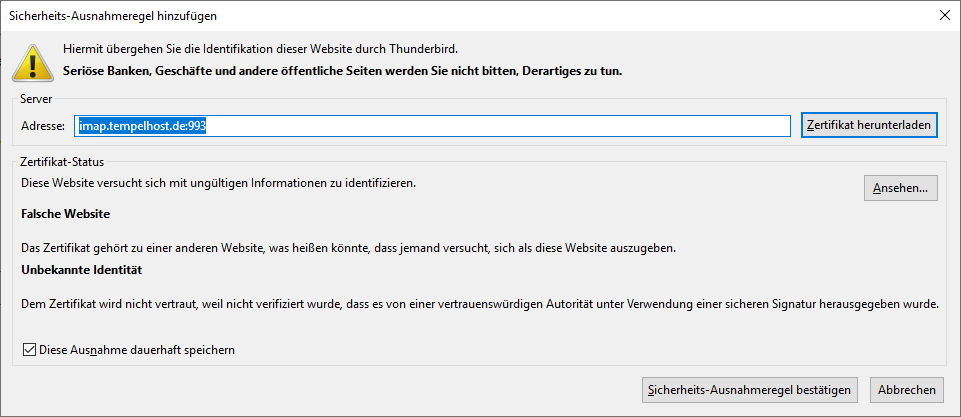Click the 'Das Zertifikat gehört' explanation text

[x=348, y=247]
